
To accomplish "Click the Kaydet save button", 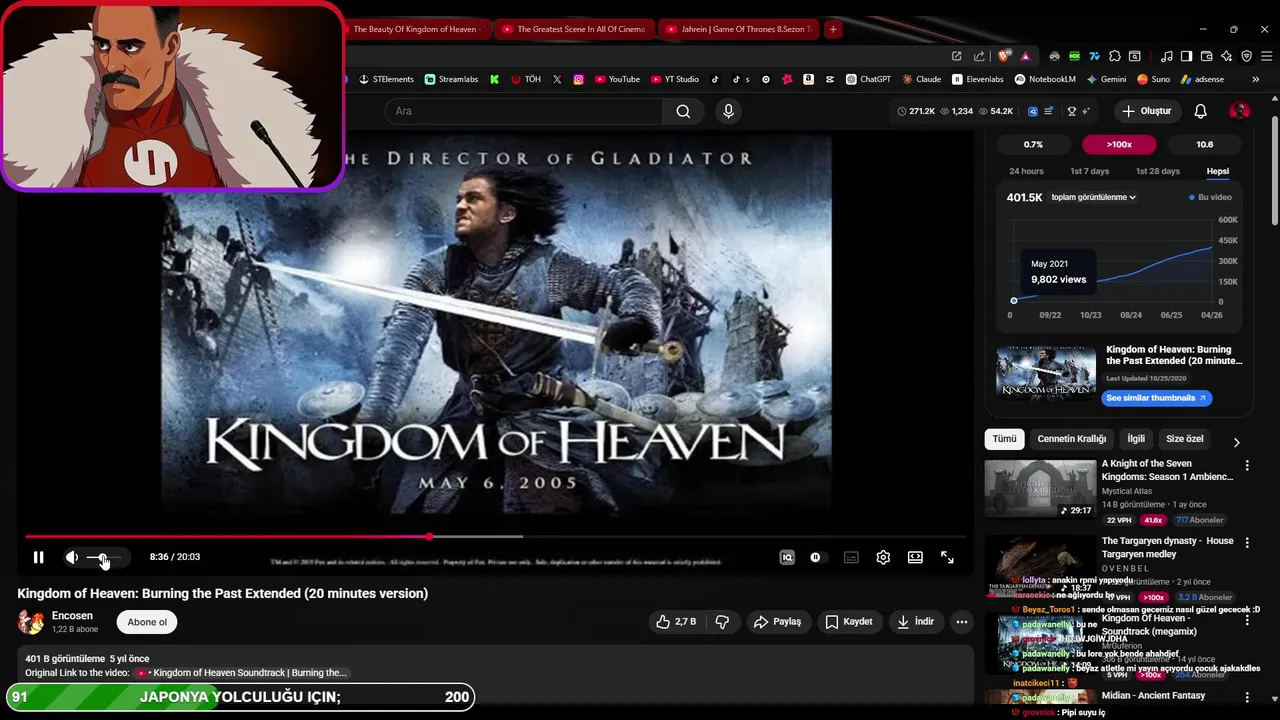I will click(849, 622).
